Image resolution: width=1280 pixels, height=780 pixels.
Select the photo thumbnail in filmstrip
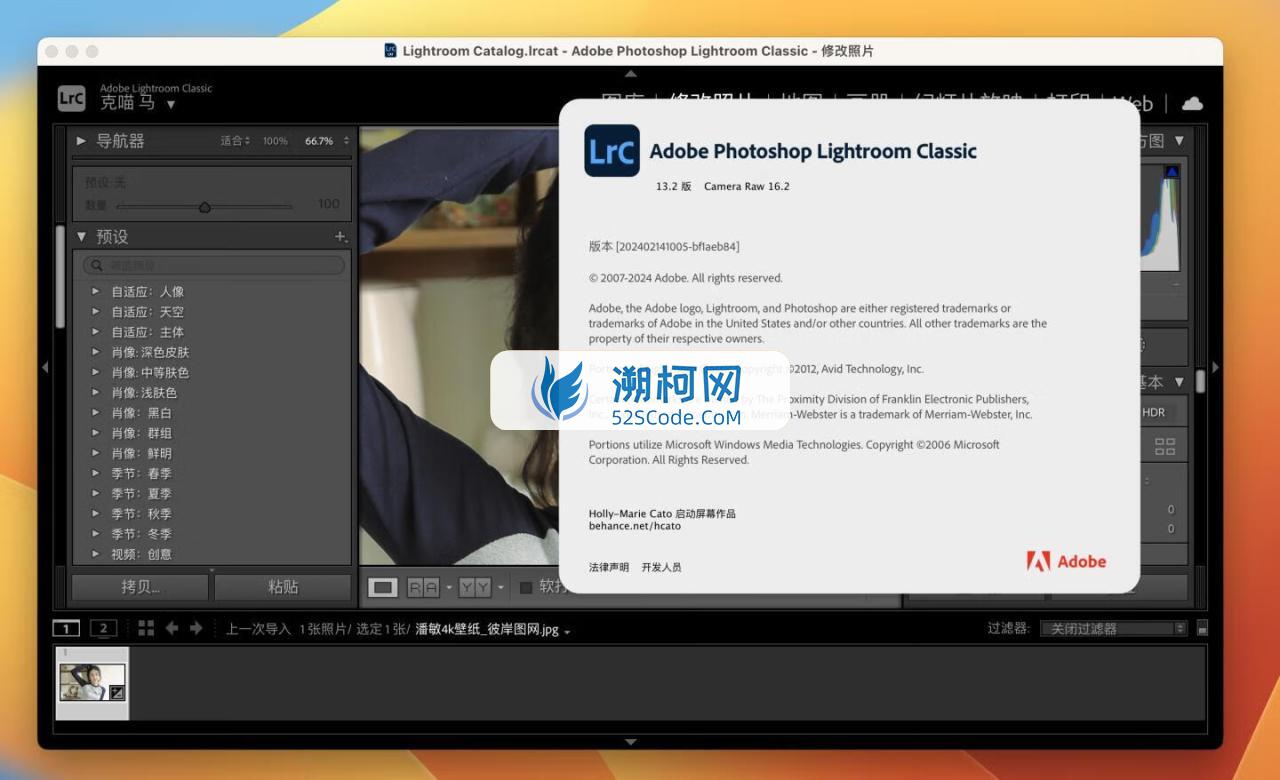pos(92,682)
